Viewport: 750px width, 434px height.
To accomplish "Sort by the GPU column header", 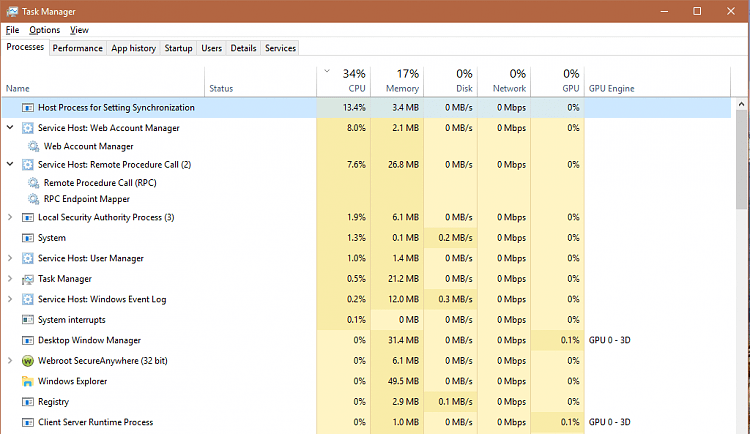I will [x=558, y=81].
